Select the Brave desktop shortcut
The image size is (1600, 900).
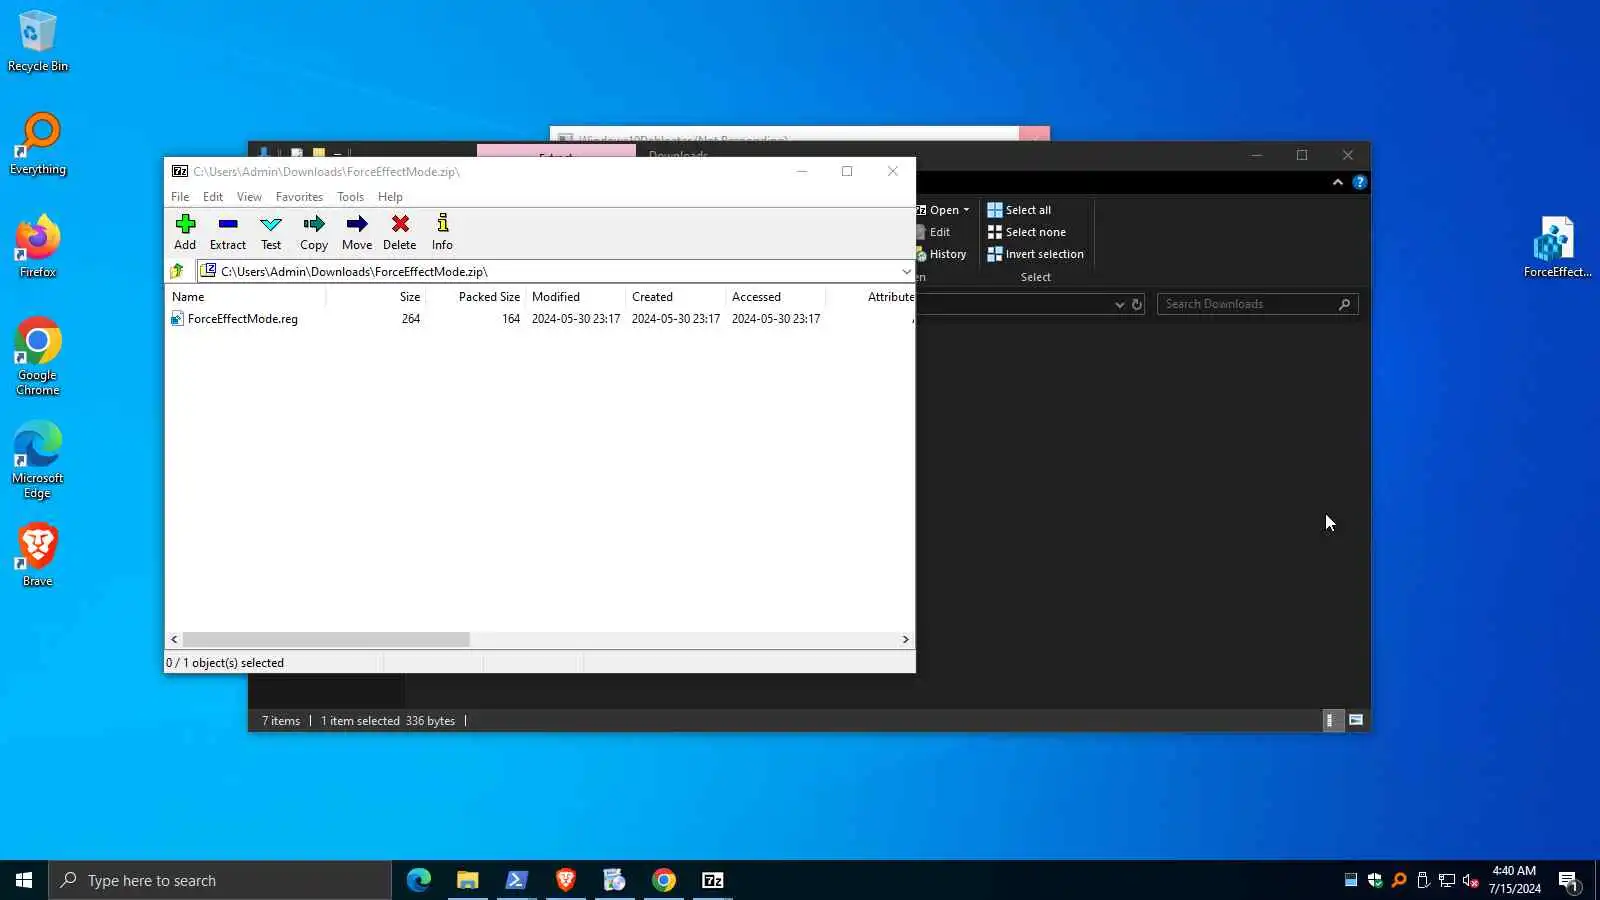pos(38,555)
